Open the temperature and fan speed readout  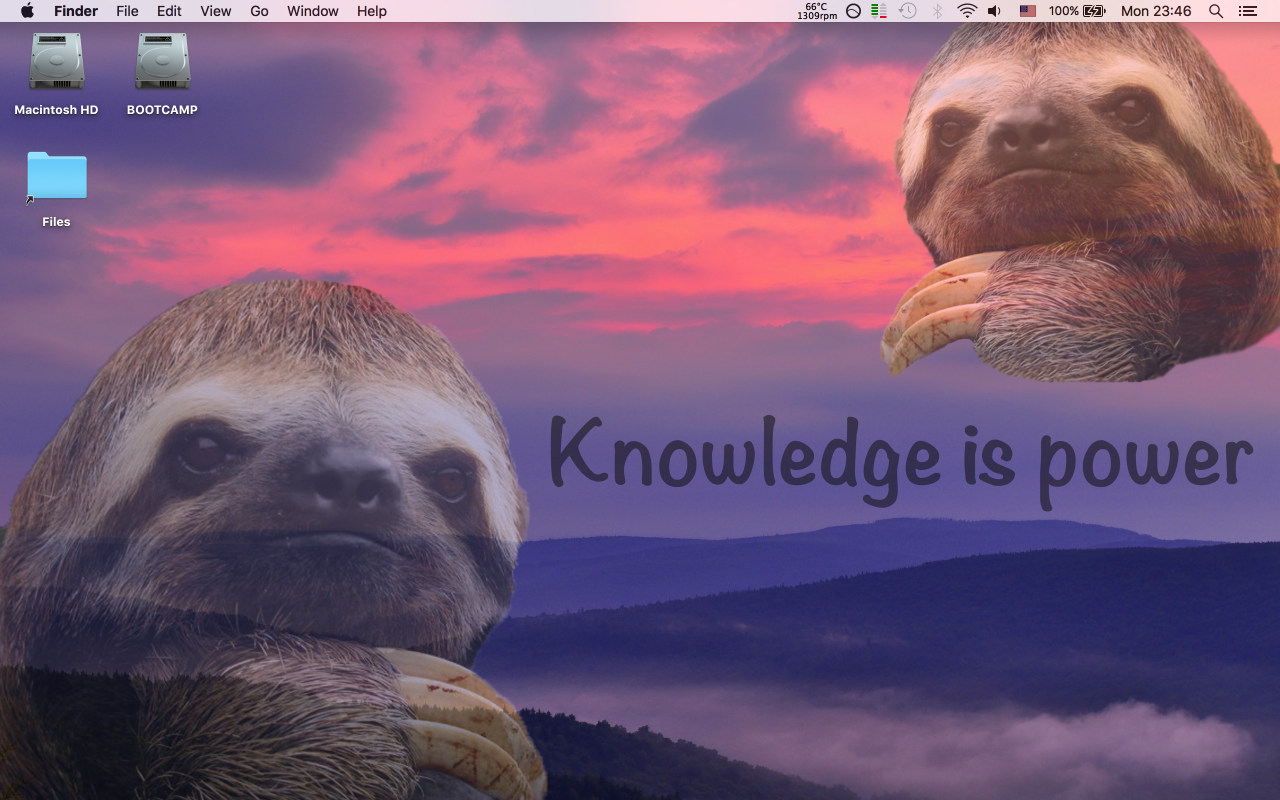[817, 11]
